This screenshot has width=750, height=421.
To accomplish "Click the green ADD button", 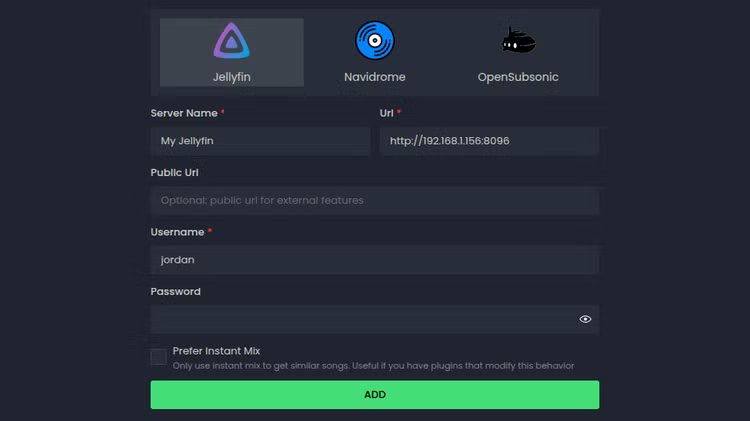I will coord(375,395).
